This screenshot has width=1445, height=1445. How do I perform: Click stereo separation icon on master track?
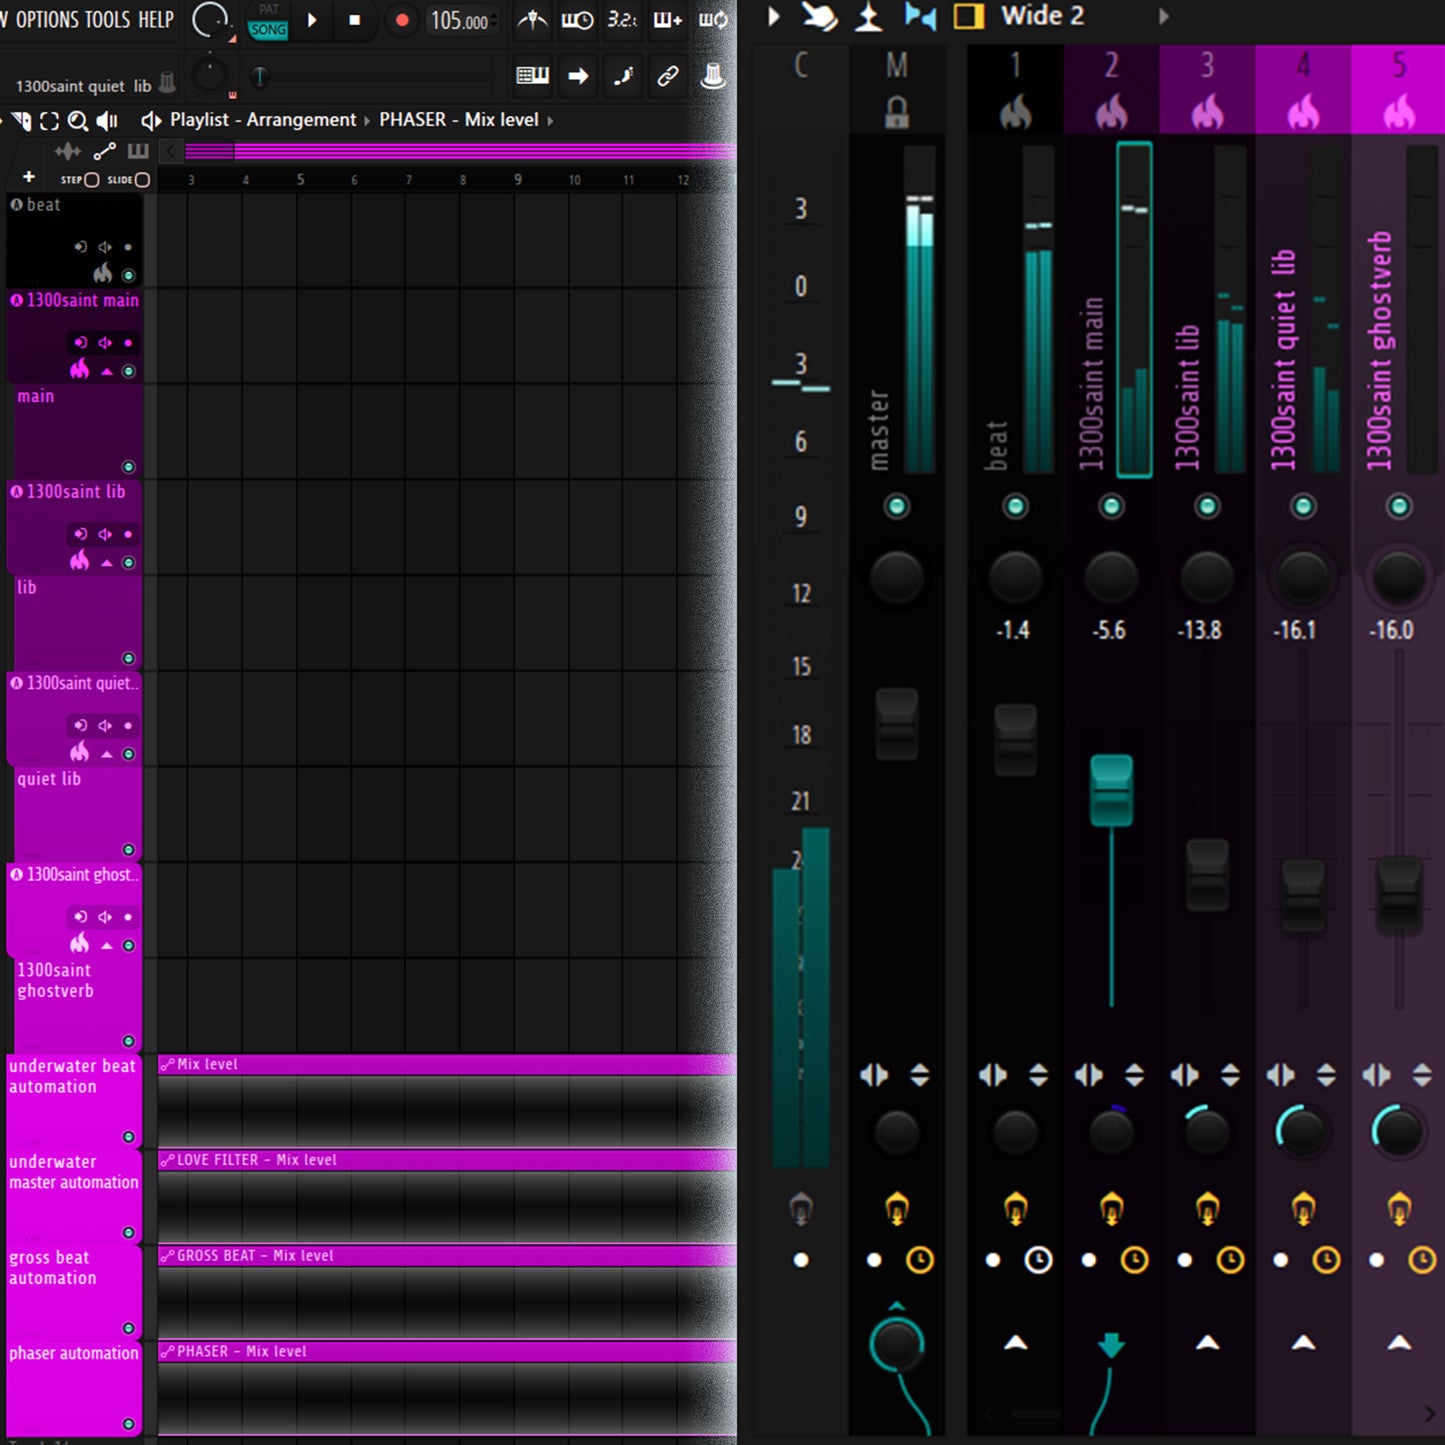pos(896,1131)
